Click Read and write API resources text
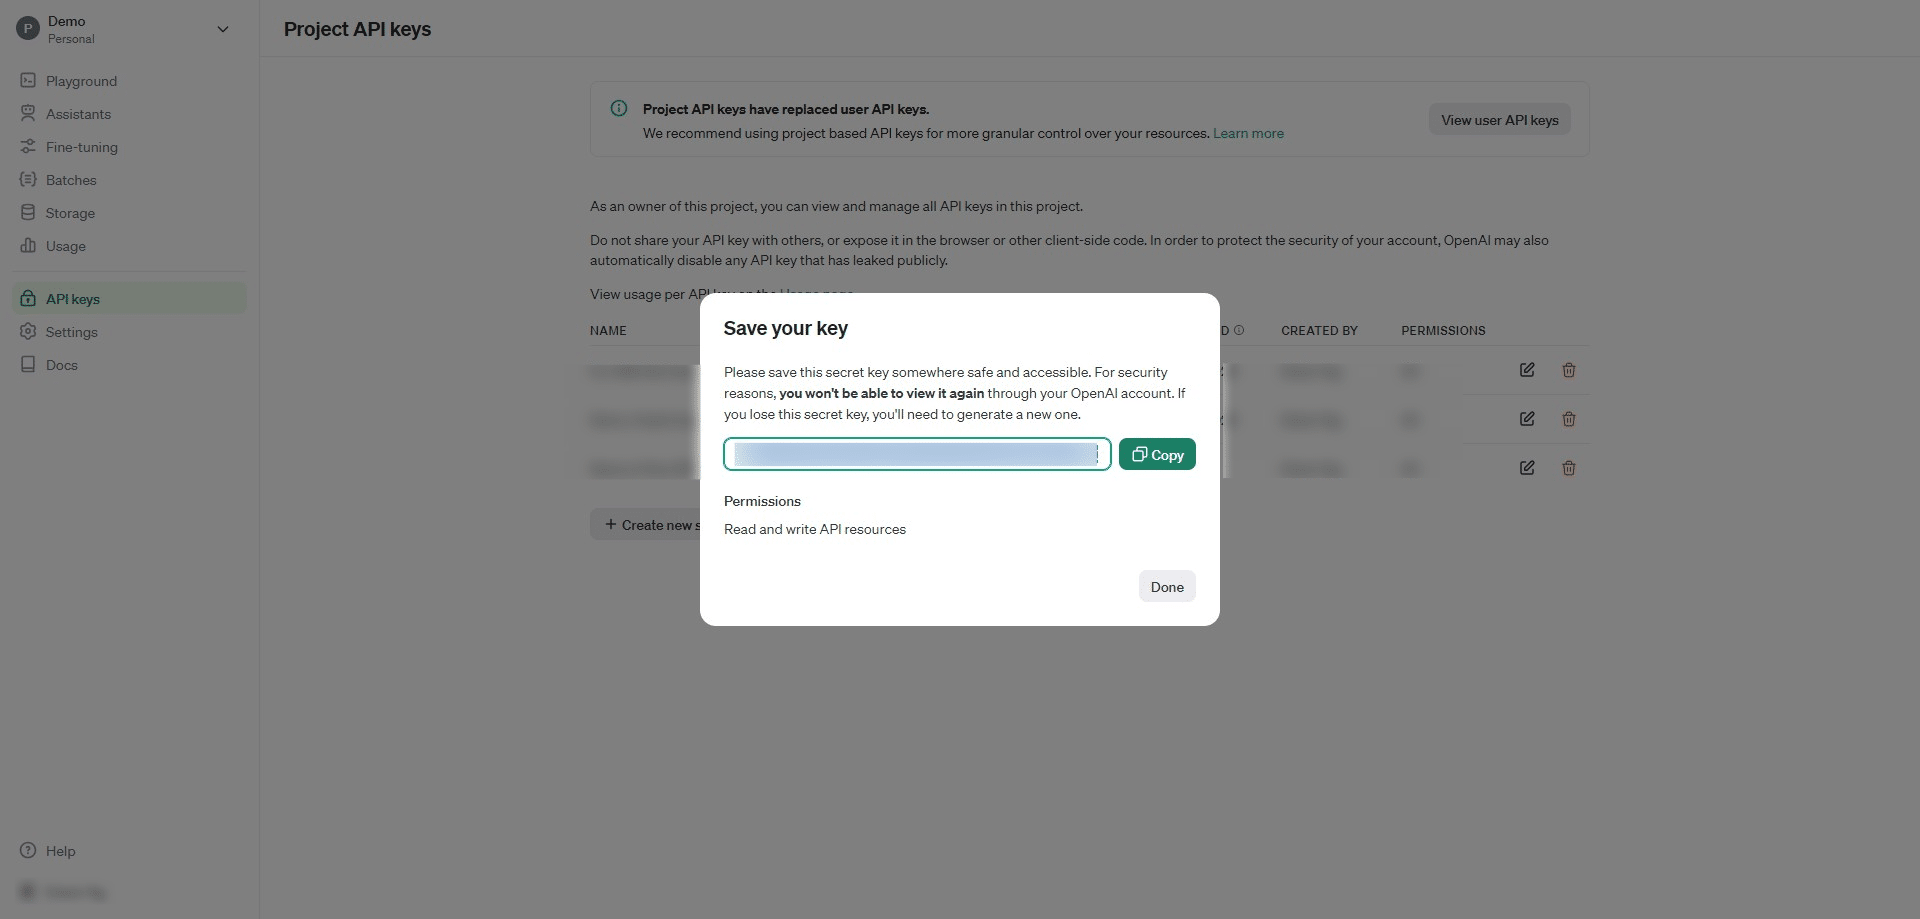Viewport: 1920px width, 919px height. tap(815, 529)
